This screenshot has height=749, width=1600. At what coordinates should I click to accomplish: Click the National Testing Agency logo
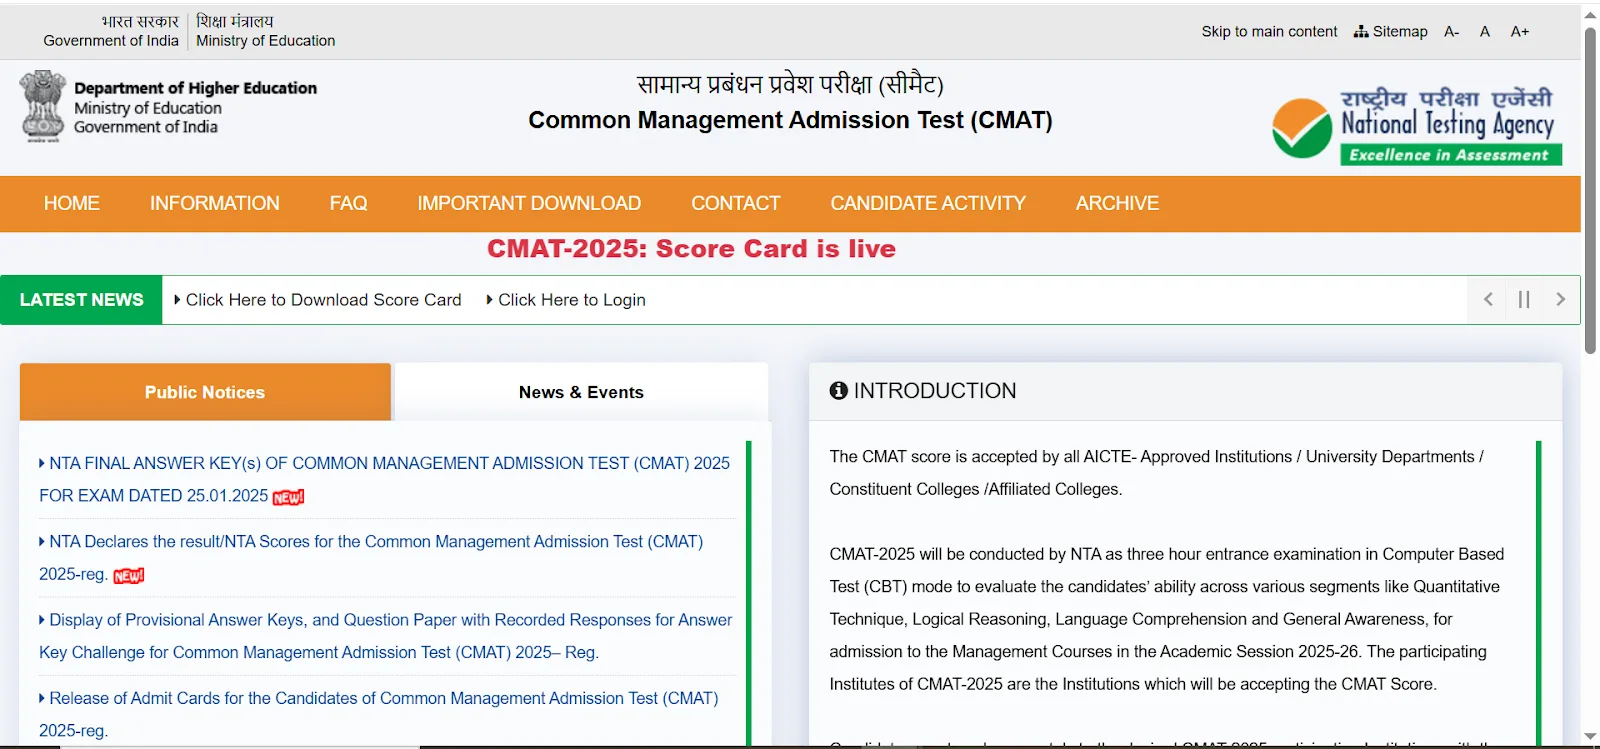coord(1417,126)
